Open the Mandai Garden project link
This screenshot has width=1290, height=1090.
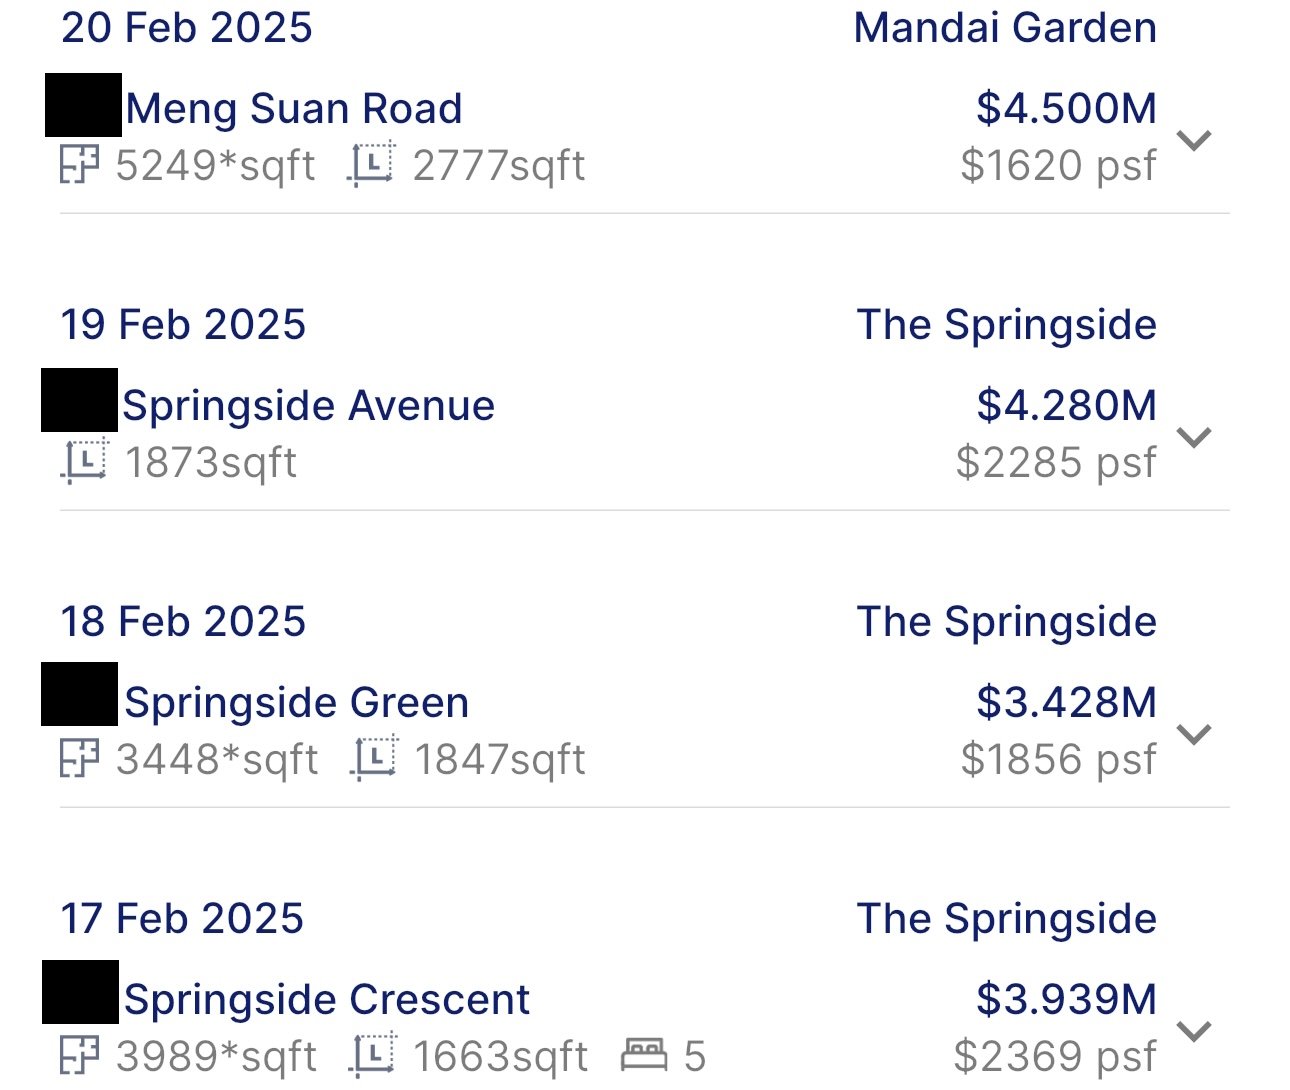click(x=1005, y=28)
